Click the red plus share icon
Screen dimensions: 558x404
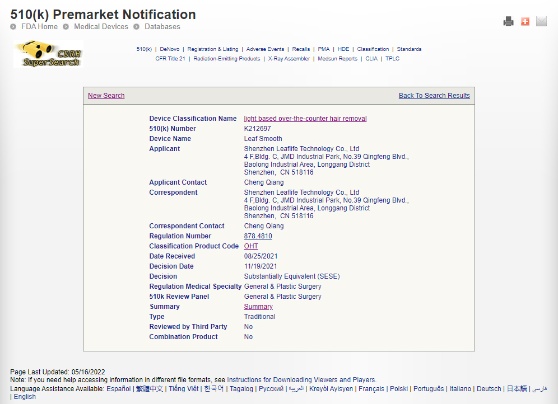[x=525, y=22]
